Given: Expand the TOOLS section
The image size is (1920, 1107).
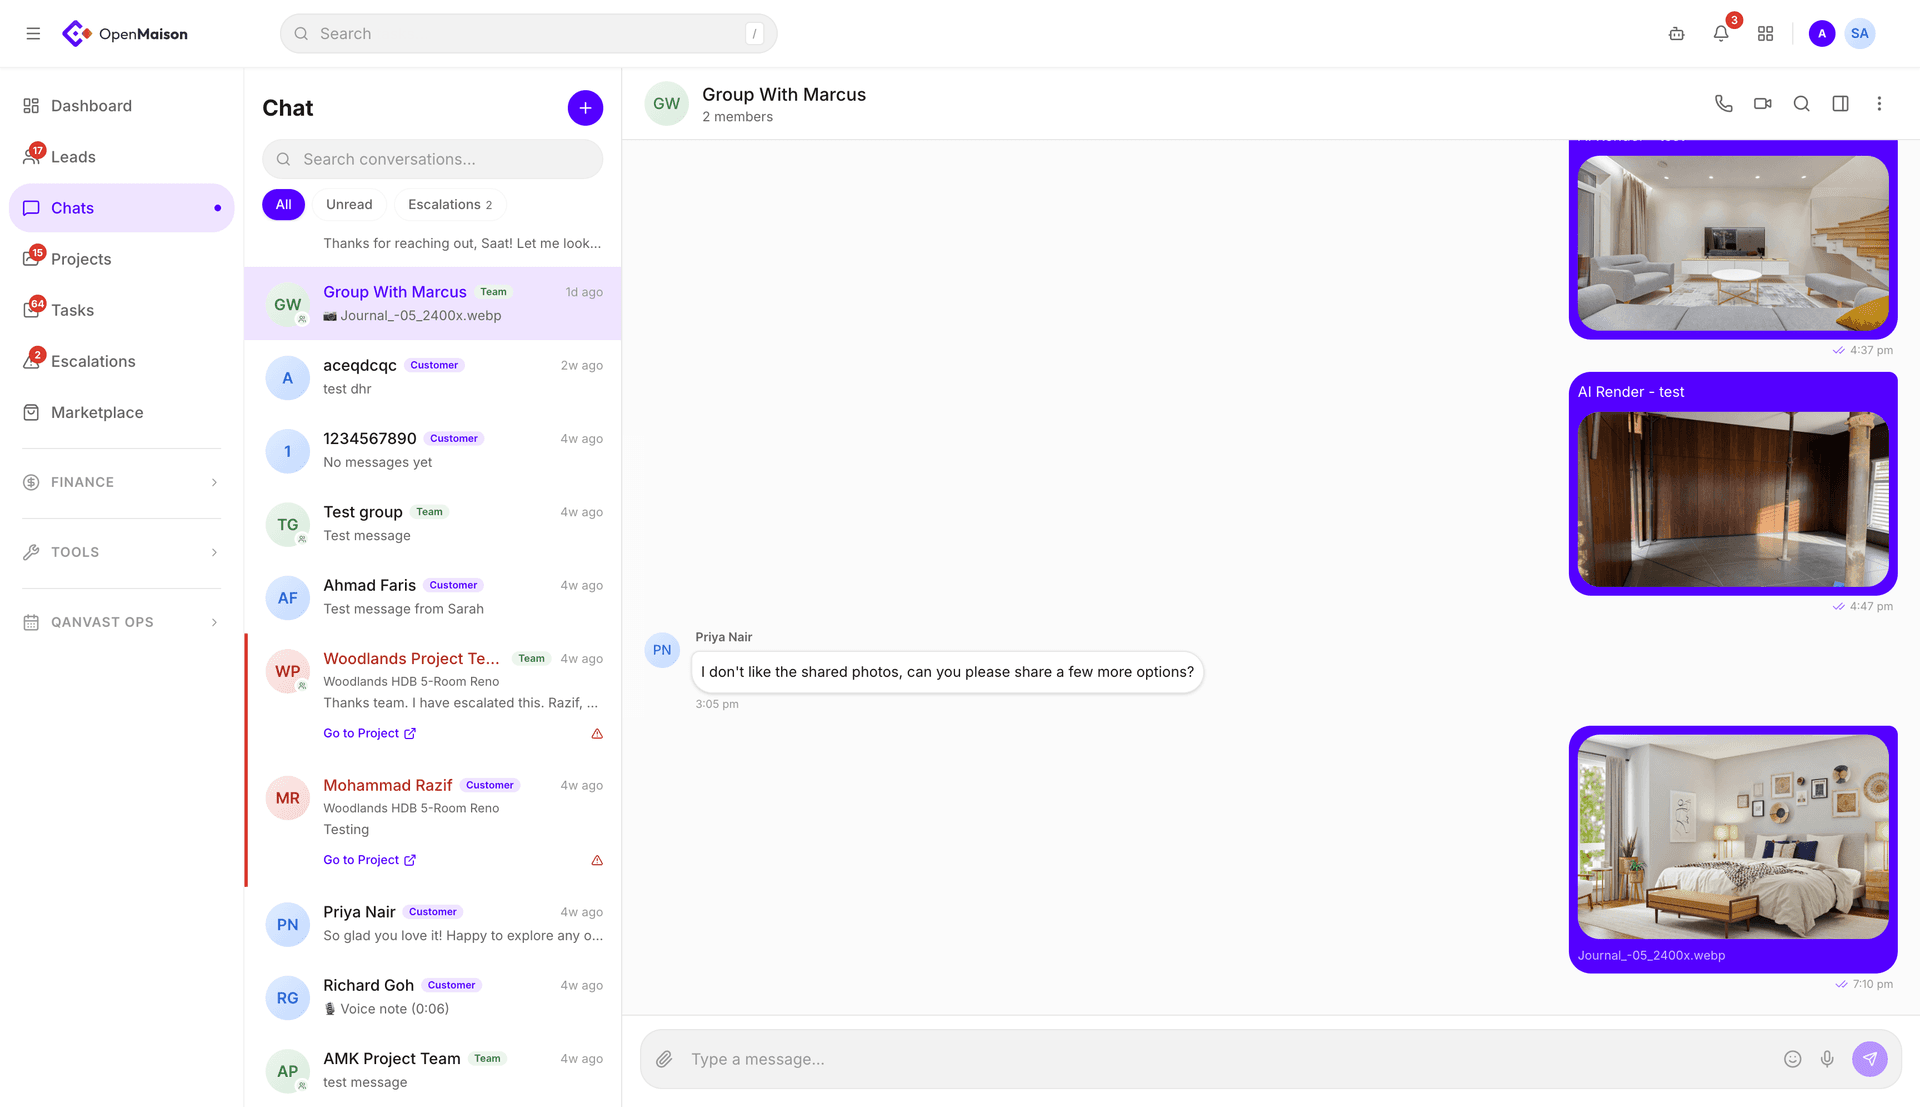Looking at the screenshot, I should 120,551.
